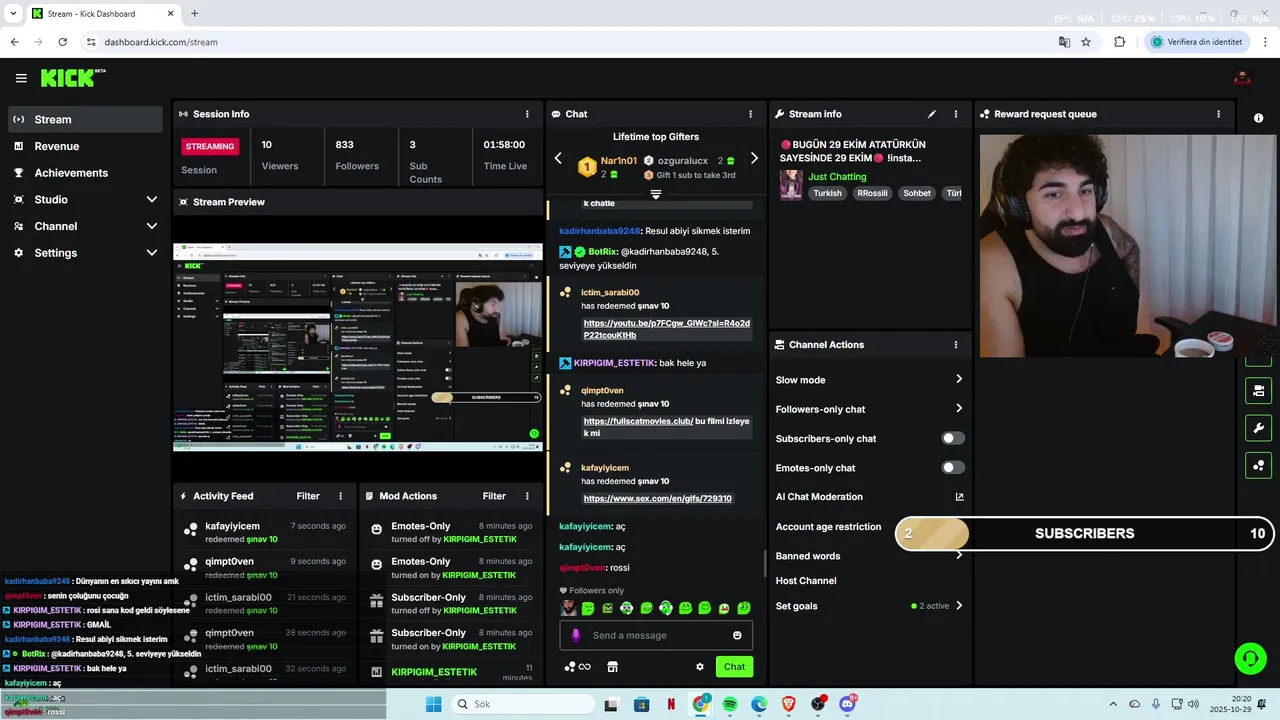Open Session Info panel options menu
The image size is (1280, 720).
(527, 114)
